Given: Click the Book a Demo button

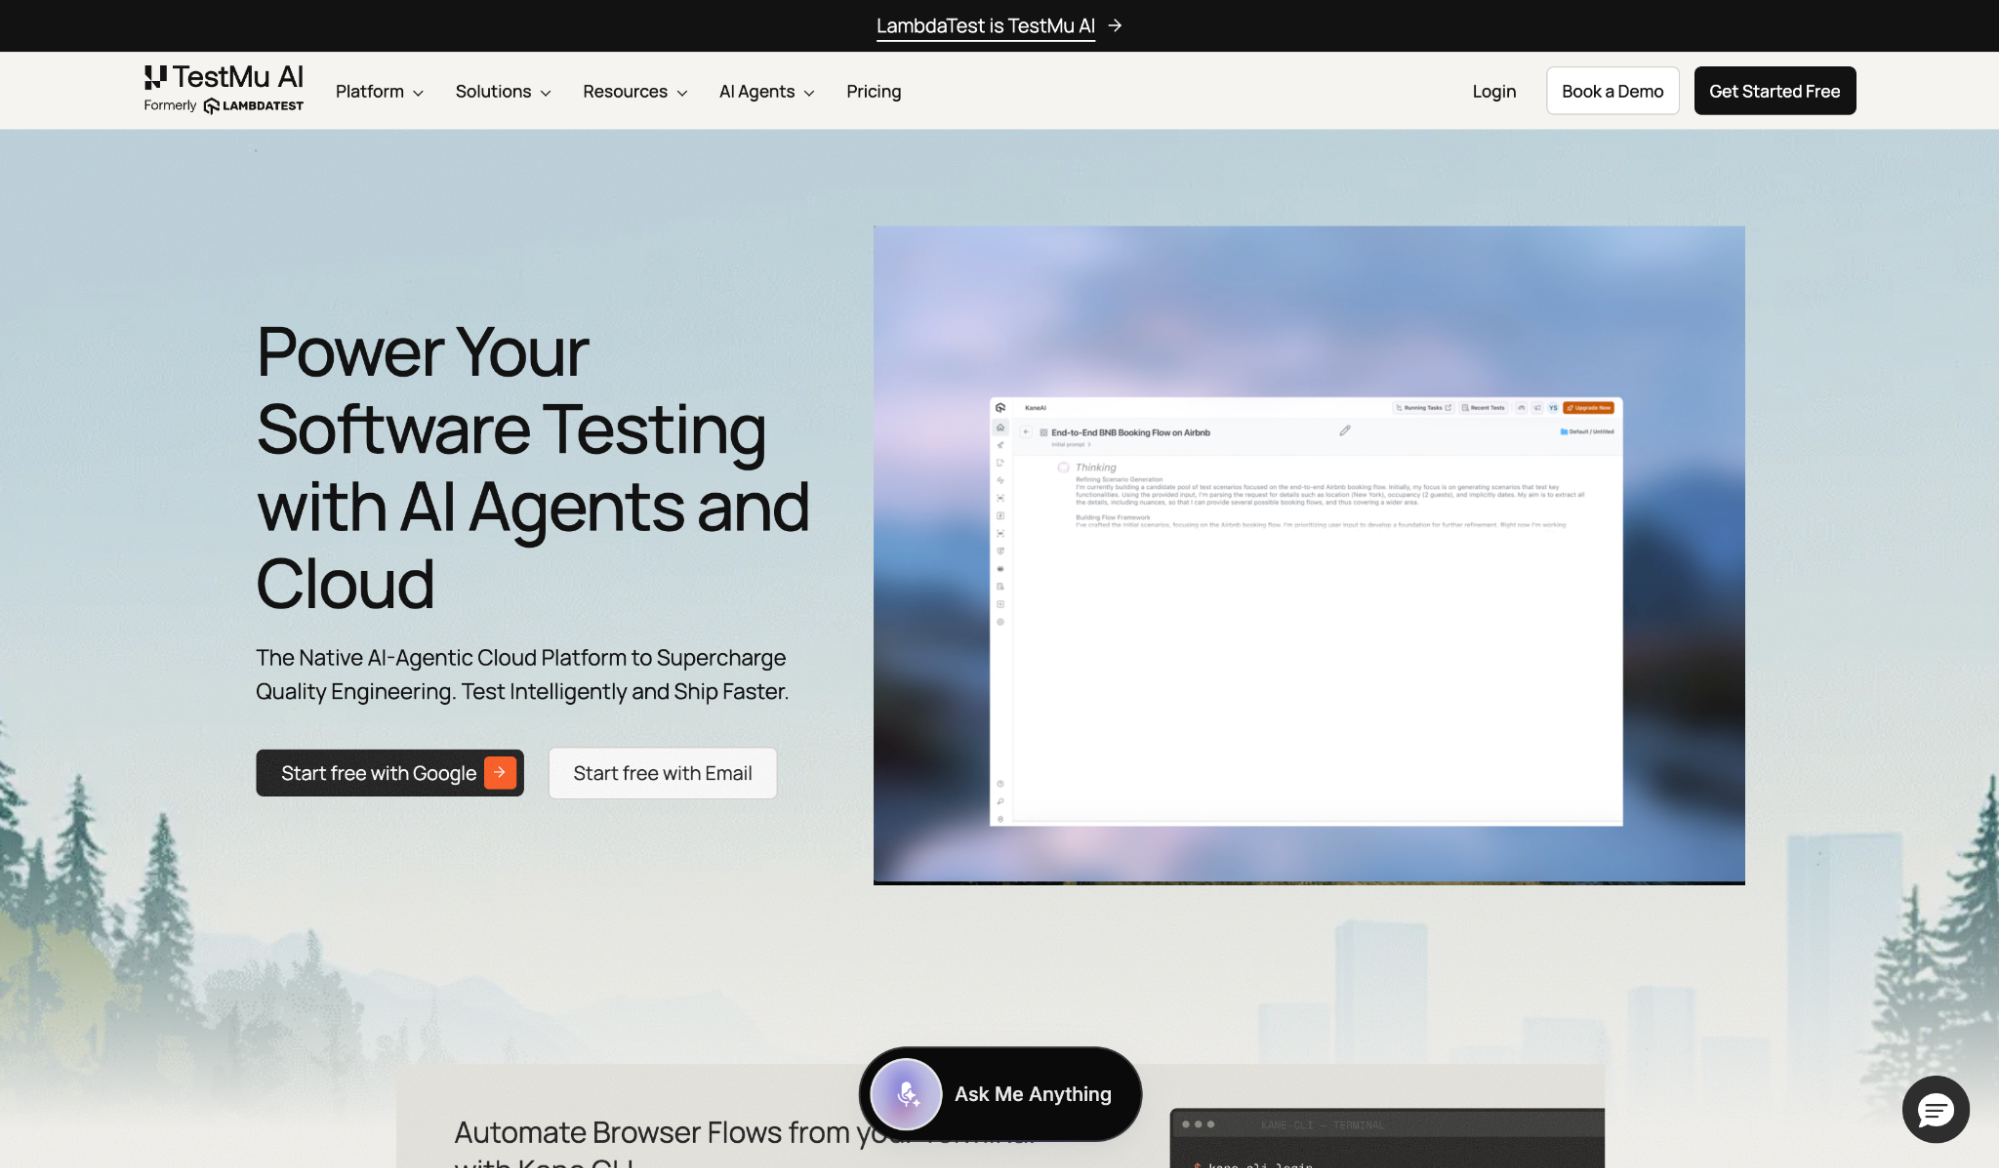Looking at the screenshot, I should click(1612, 91).
